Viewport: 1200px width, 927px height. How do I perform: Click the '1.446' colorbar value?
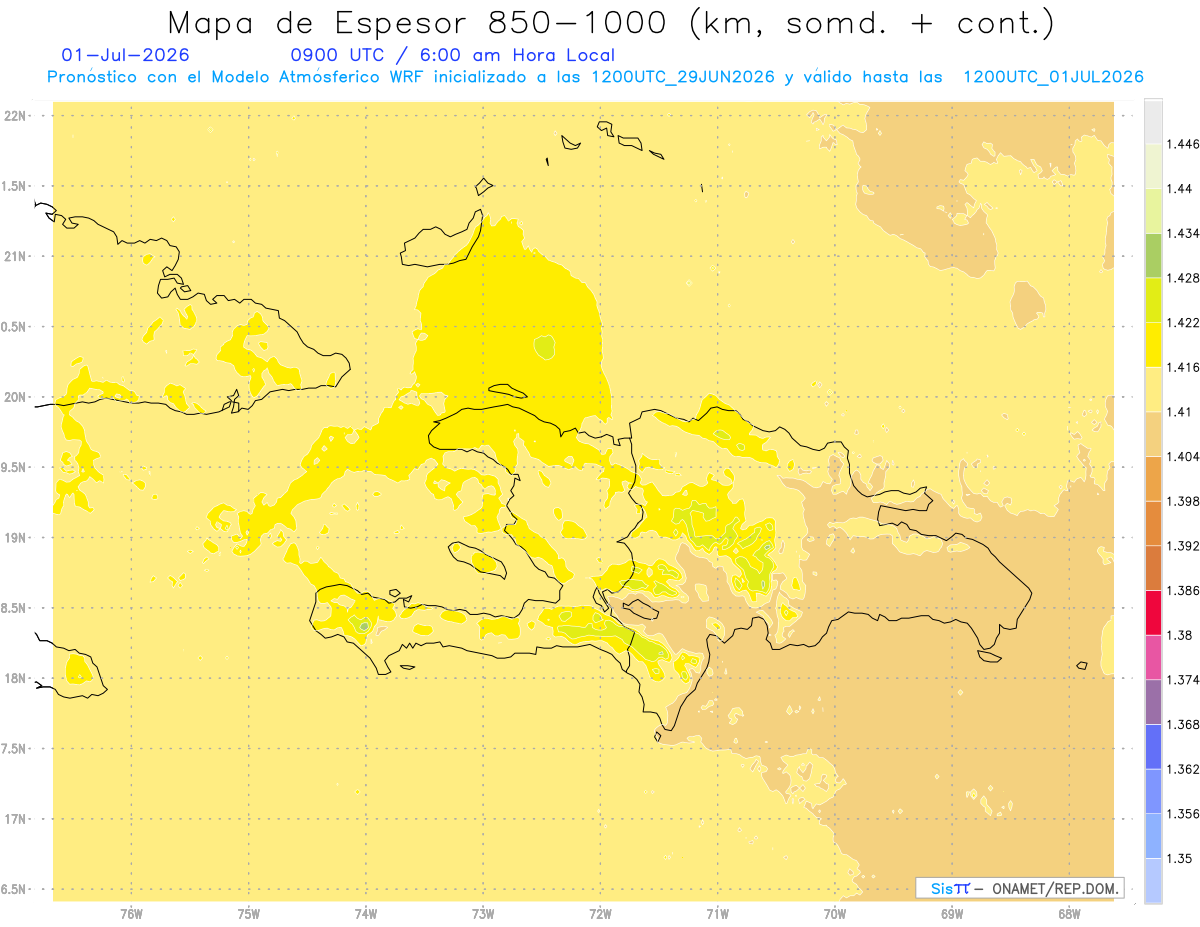(x=1183, y=144)
